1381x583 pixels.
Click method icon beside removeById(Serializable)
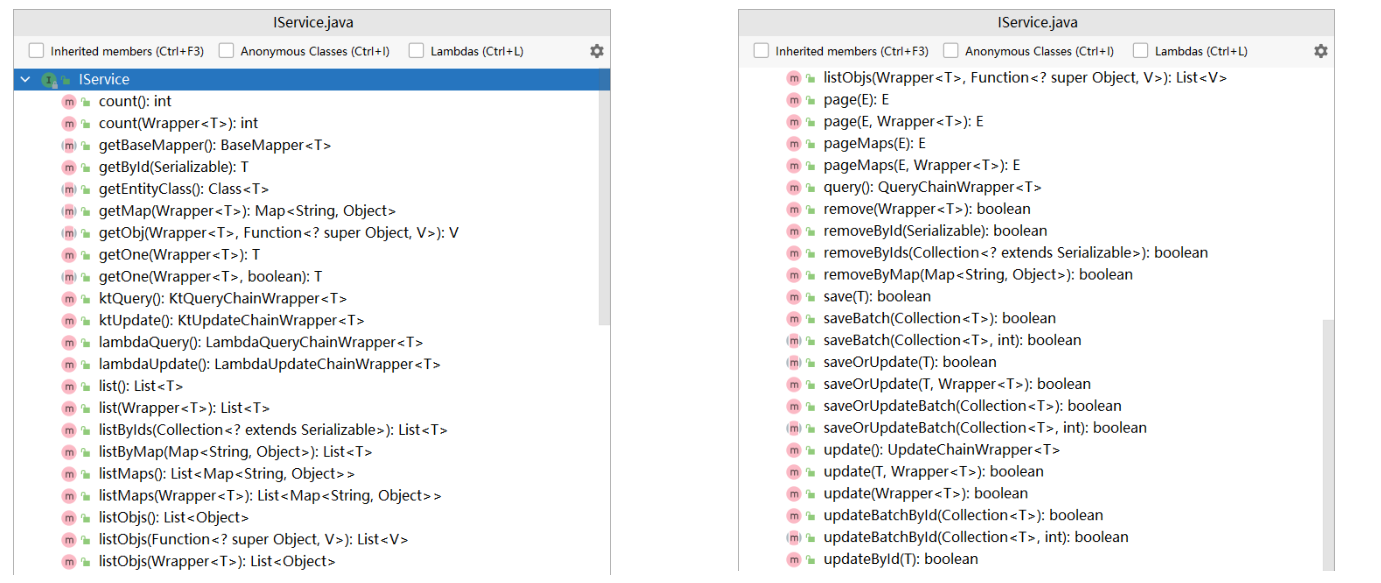point(794,231)
